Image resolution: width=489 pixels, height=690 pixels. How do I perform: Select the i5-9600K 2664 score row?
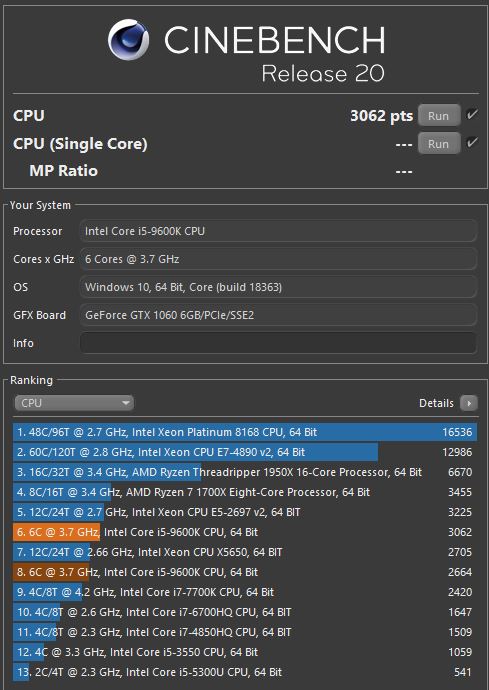click(245, 572)
